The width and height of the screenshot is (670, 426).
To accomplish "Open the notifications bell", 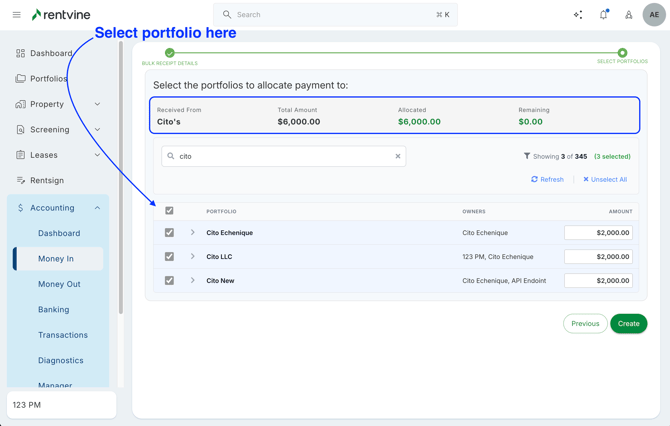I will pyautogui.click(x=603, y=15).
